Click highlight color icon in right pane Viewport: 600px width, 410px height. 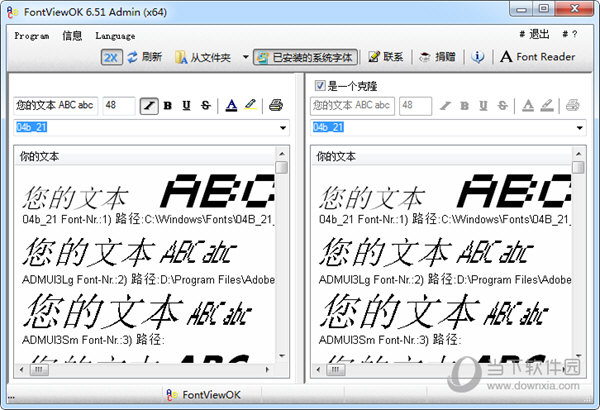click(547, 105)
